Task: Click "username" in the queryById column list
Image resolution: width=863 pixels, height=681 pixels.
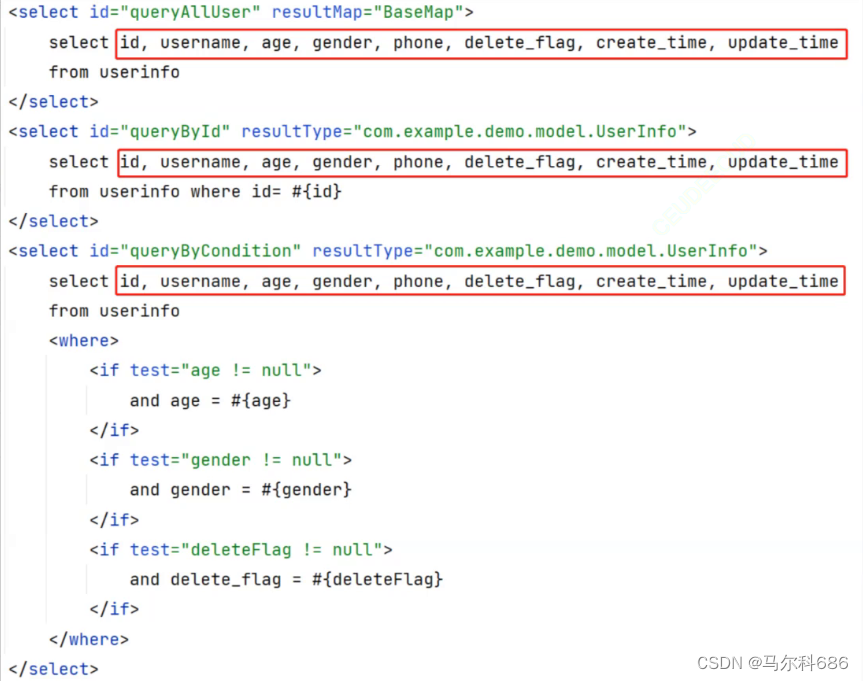Action: click(201, 162)
